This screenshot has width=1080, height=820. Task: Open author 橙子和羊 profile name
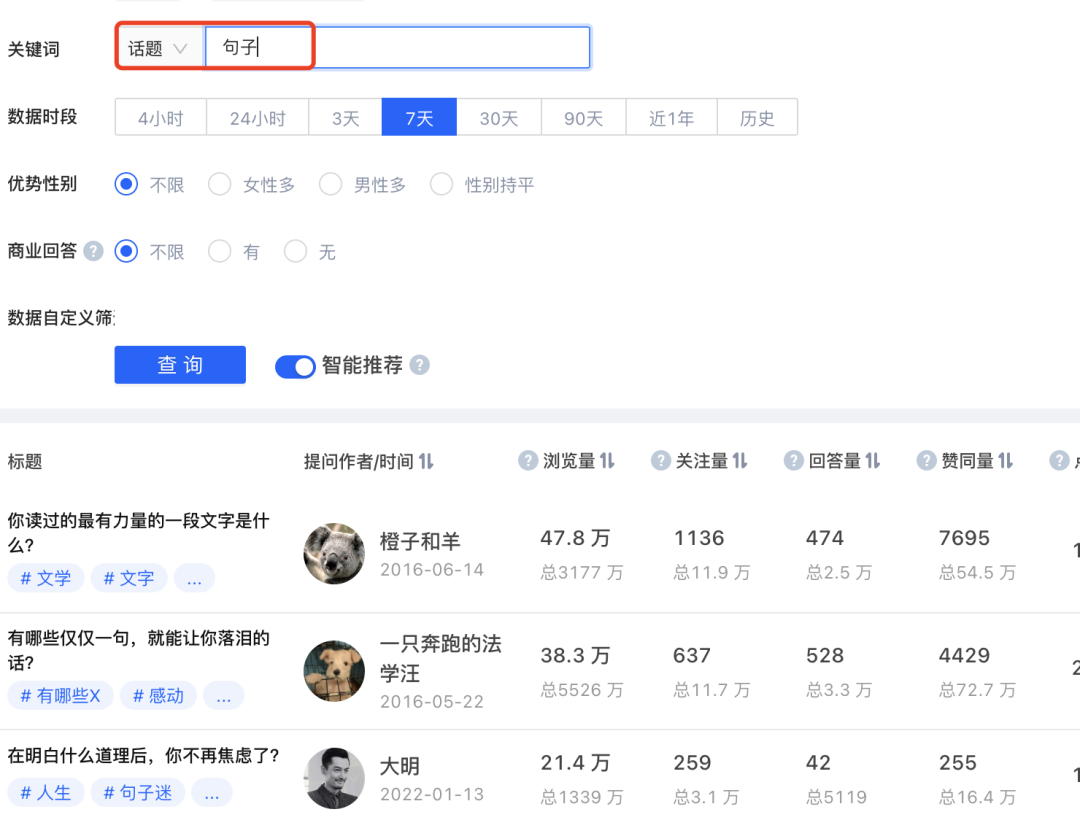tap(419, 542)
